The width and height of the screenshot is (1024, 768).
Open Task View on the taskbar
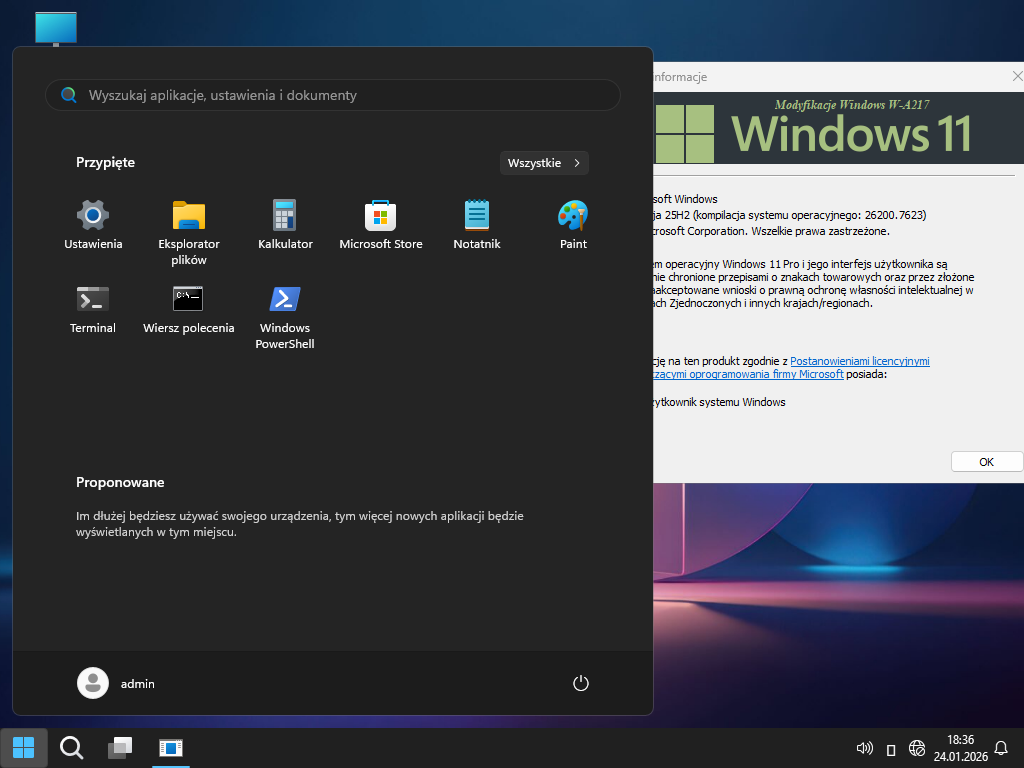120,747
